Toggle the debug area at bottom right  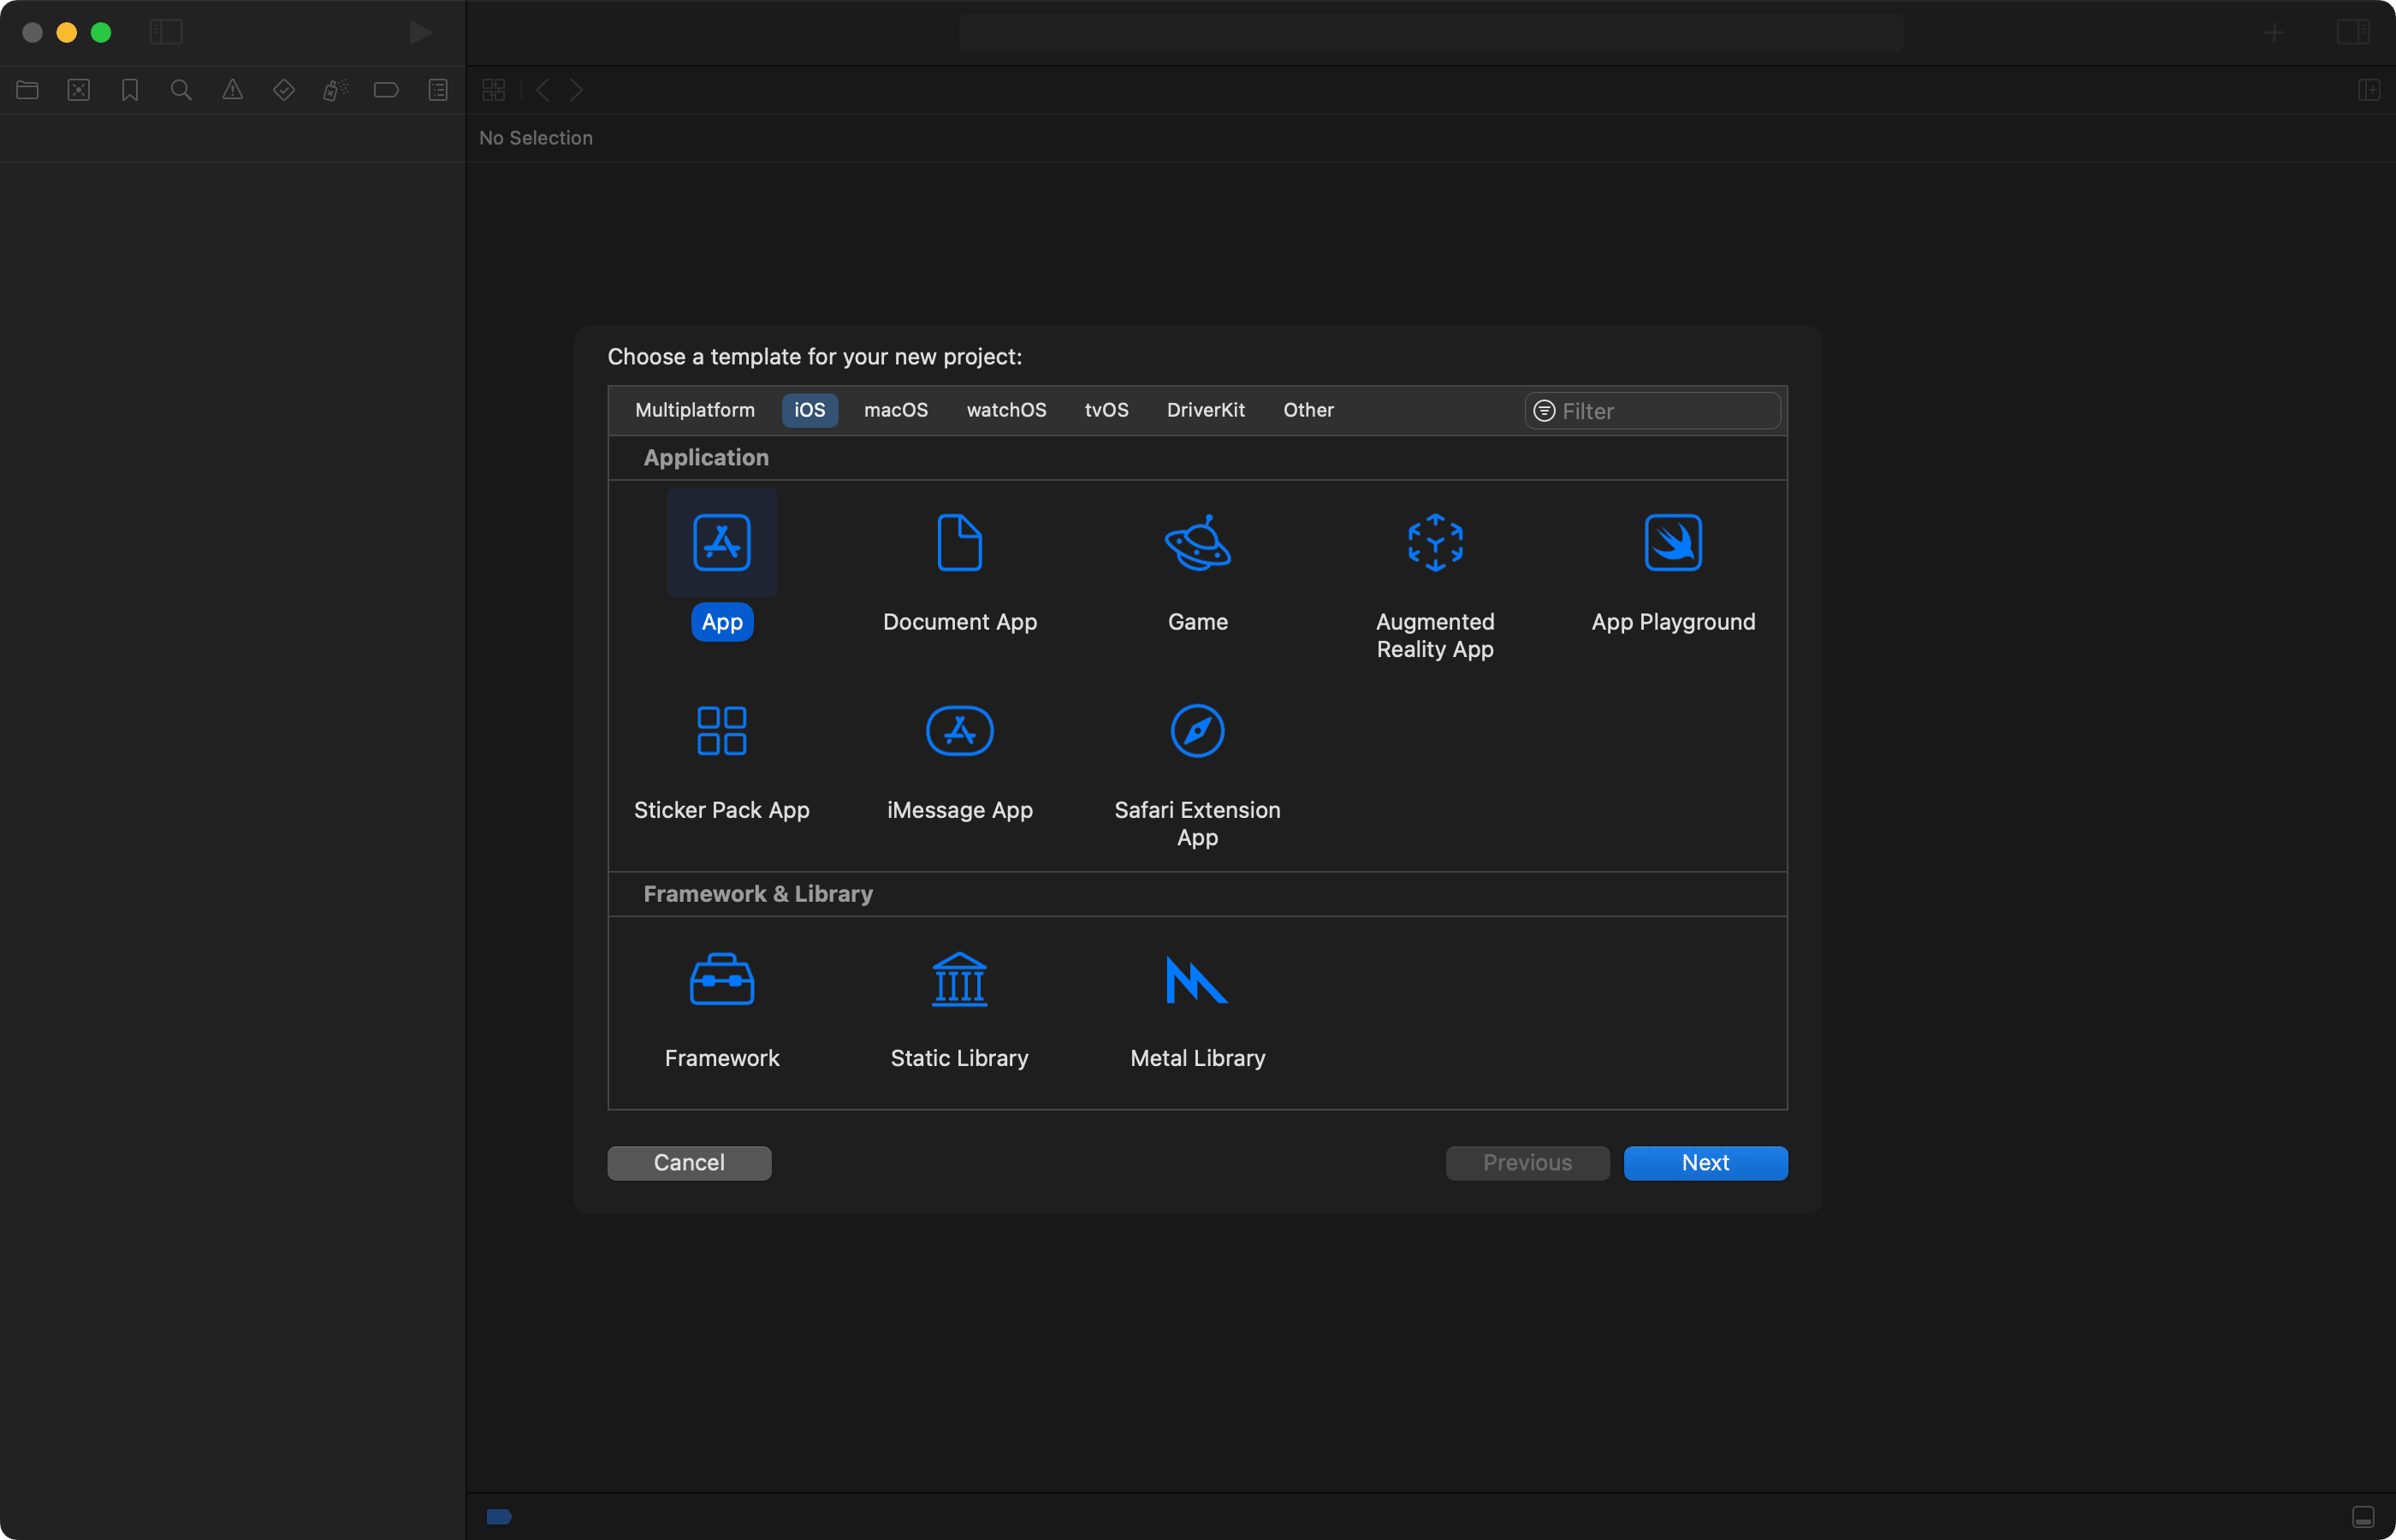[2363, 1517]
